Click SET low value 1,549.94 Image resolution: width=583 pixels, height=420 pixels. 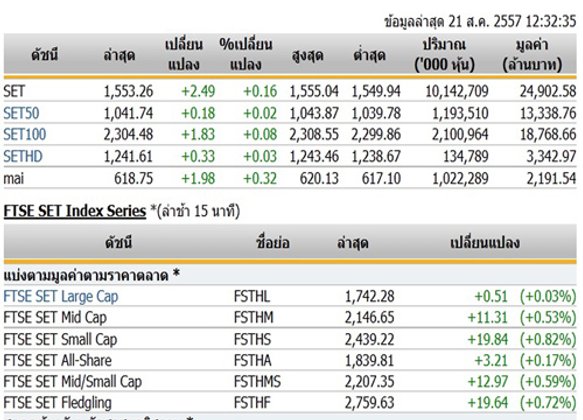376,91
